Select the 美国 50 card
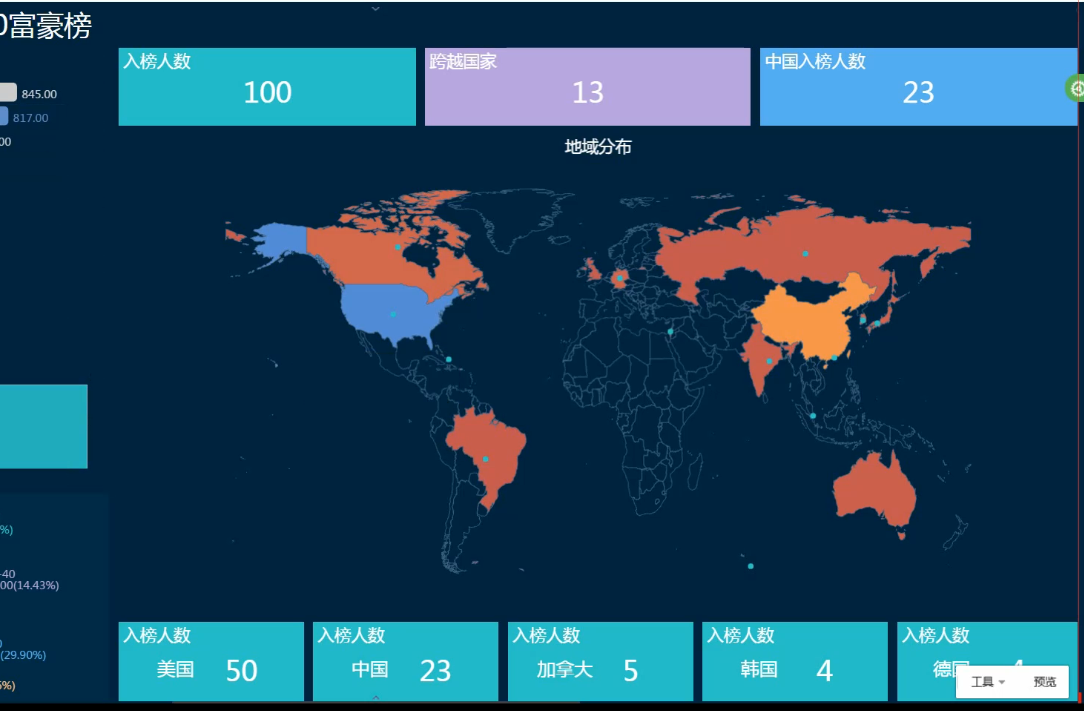 tap(211, 661)
